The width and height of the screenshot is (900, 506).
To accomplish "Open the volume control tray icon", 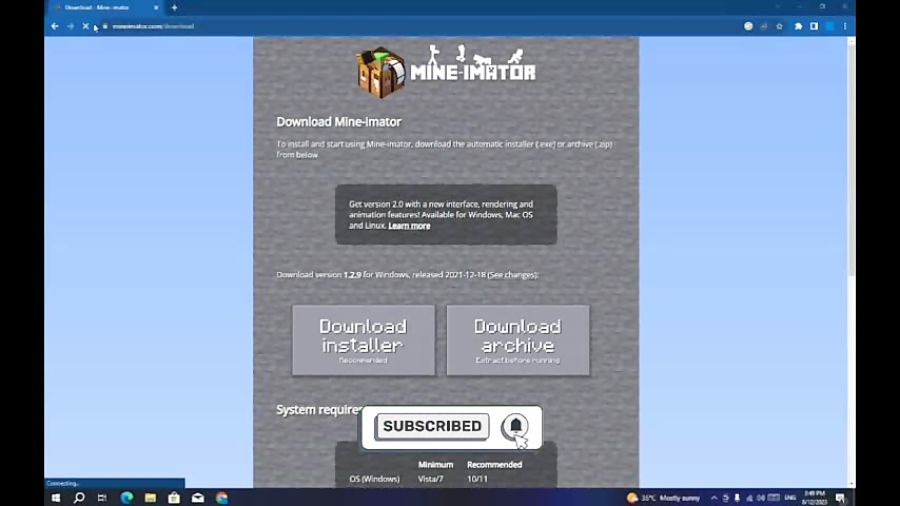I will pyautogui.click(x=761, y=498).
